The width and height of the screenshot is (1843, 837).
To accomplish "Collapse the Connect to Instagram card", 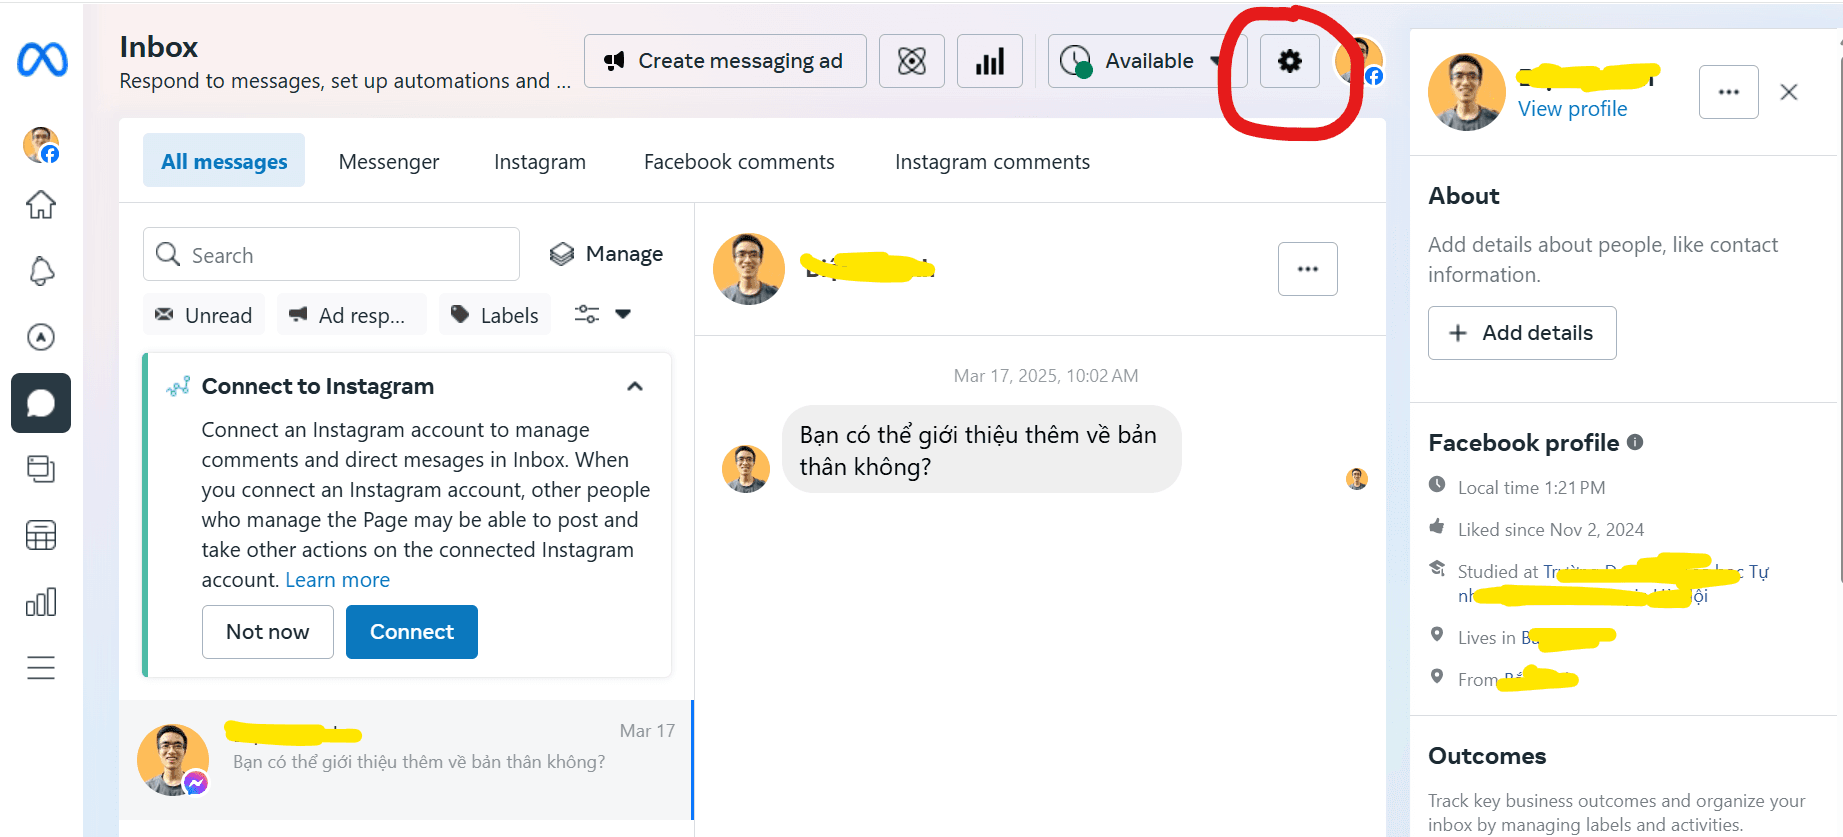I will (635, 386).
